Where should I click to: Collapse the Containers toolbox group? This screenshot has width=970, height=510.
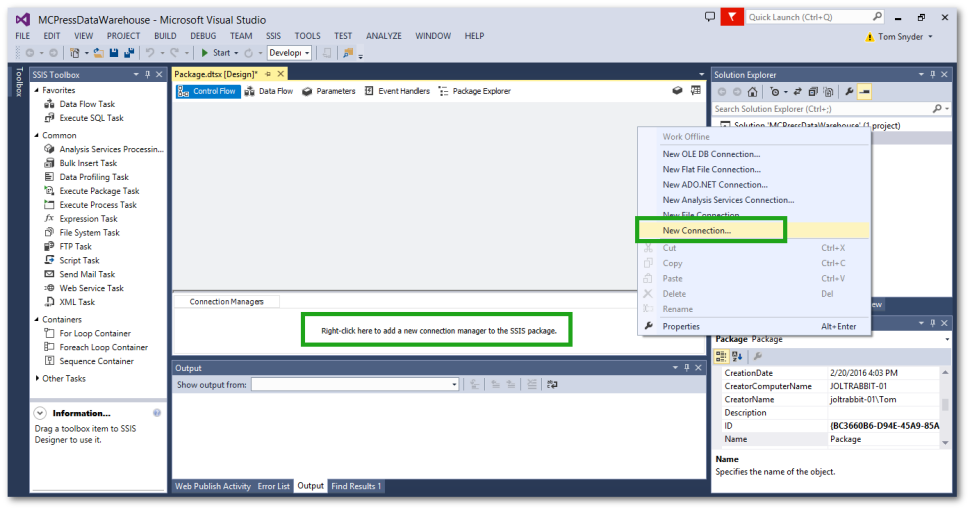36,320
